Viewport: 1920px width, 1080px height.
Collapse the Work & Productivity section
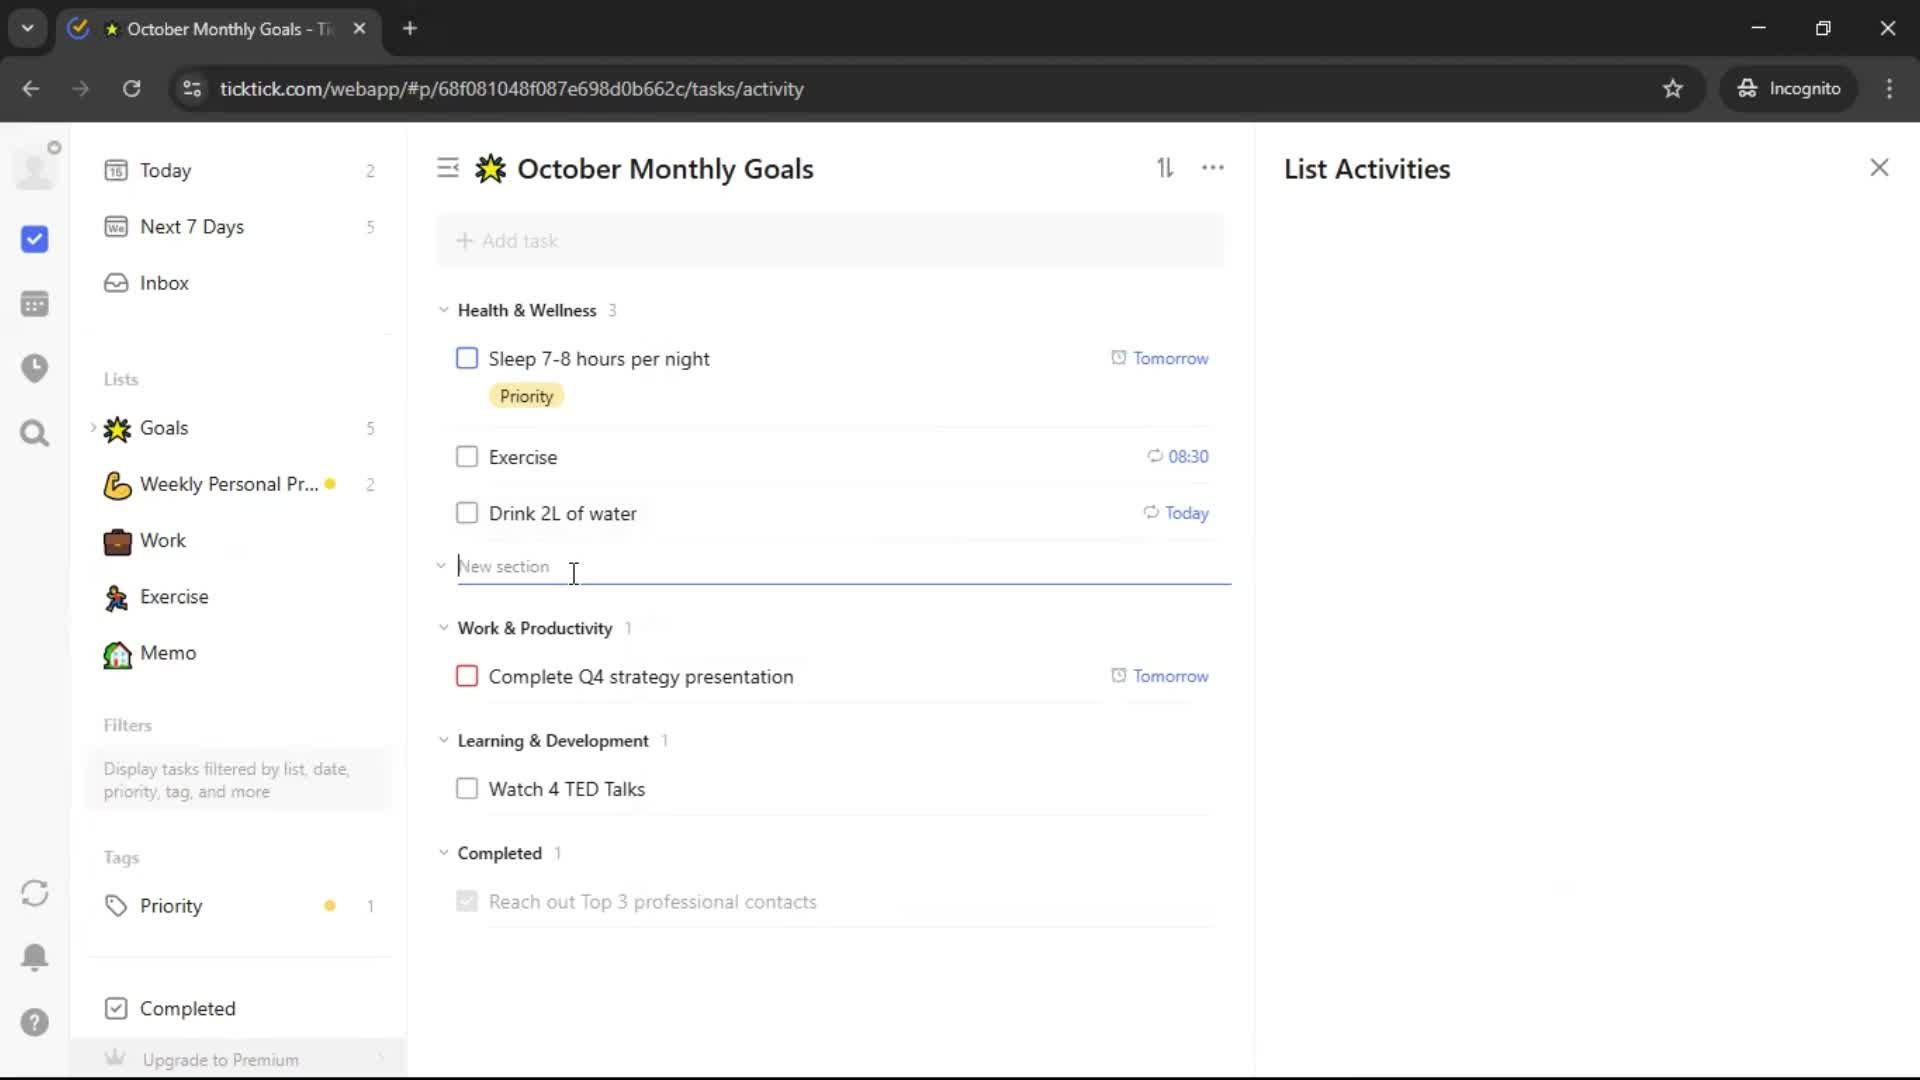(x=443, y=628)
